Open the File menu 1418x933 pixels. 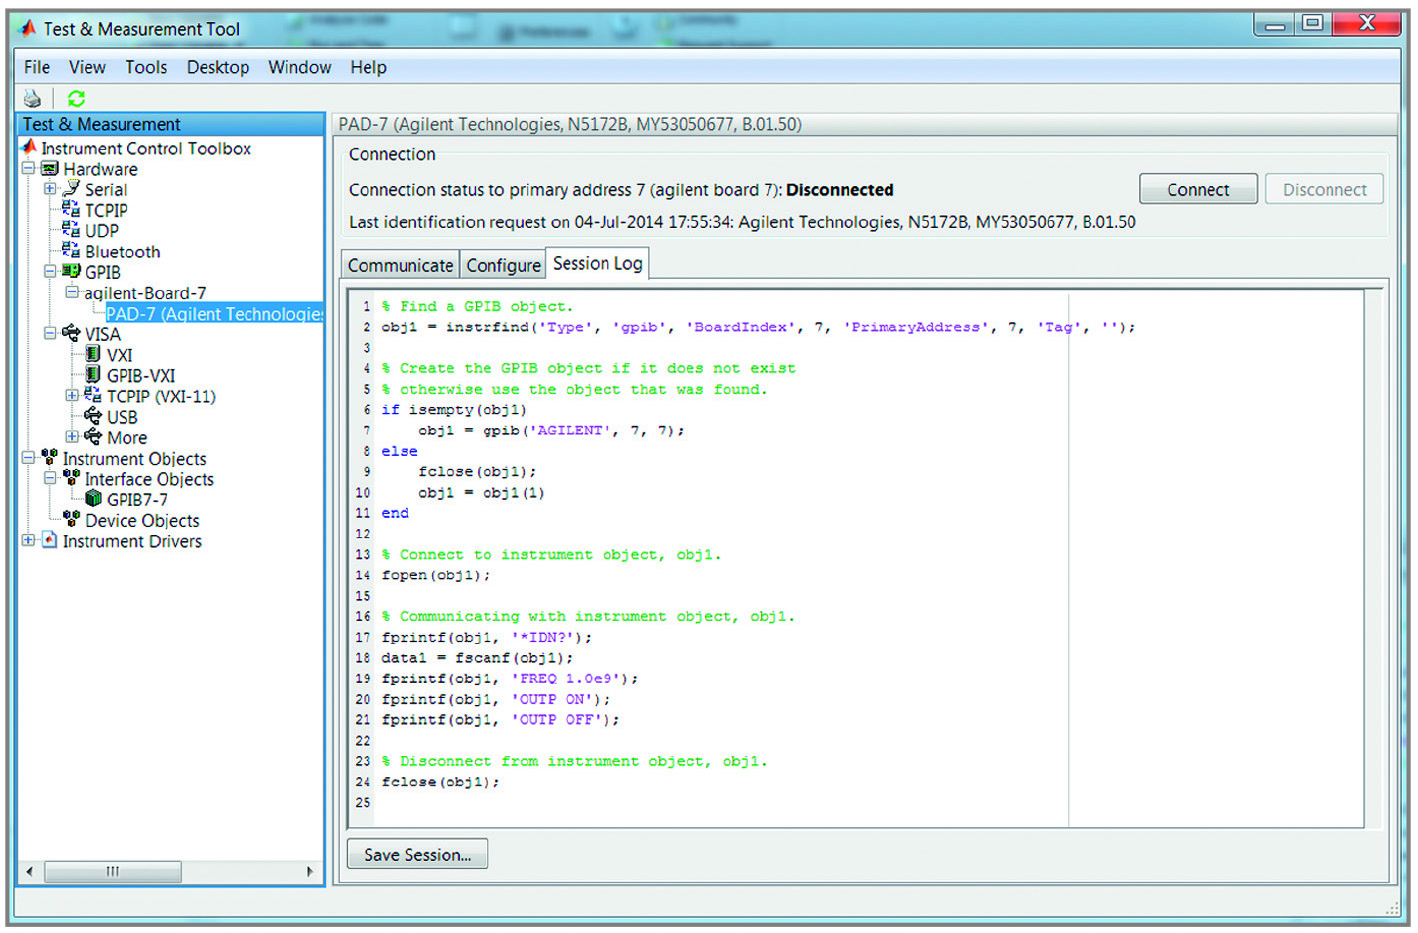click(37, 67)
